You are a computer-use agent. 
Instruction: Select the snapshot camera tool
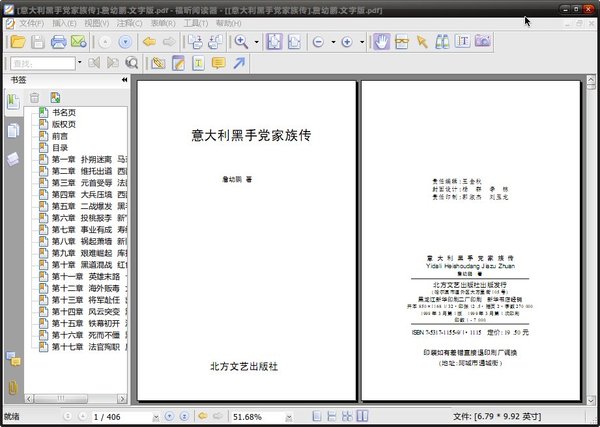point(483,41)
